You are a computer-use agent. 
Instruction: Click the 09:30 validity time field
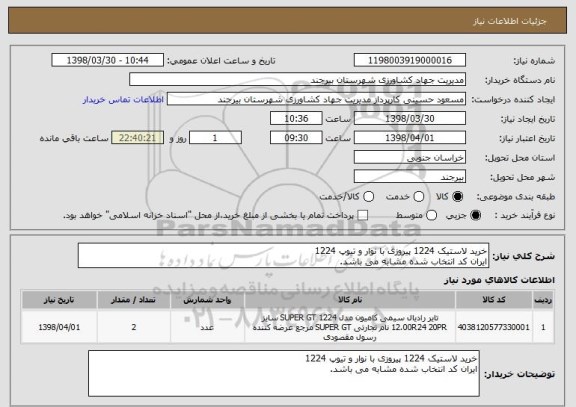click(x=296, y=138)
